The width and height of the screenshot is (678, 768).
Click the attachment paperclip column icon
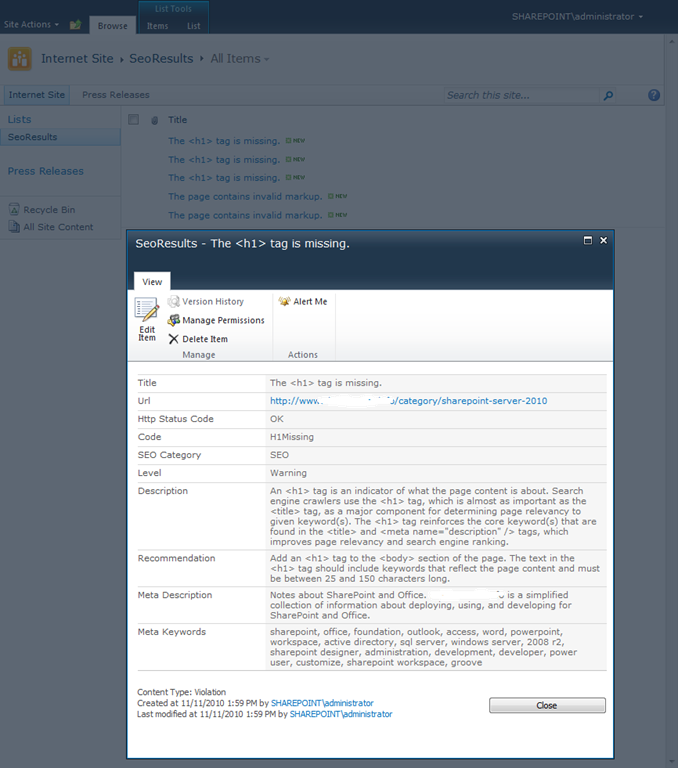click(x=154, y=120)
